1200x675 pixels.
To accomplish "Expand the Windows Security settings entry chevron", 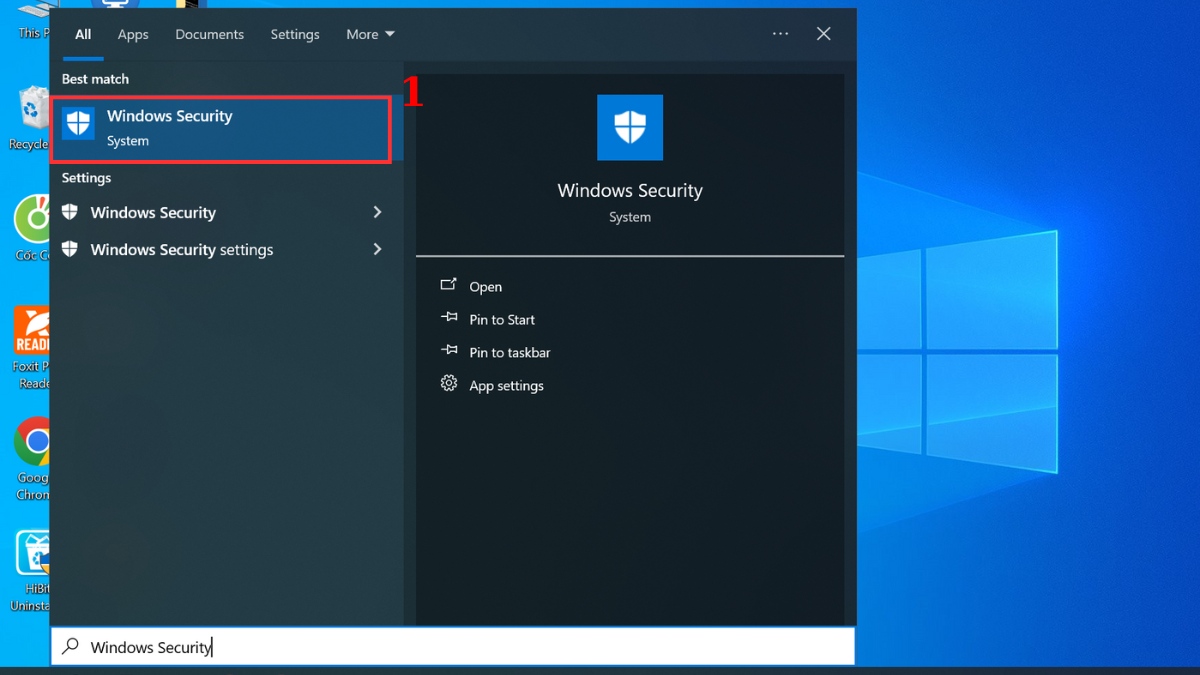I will click(377, 249).
